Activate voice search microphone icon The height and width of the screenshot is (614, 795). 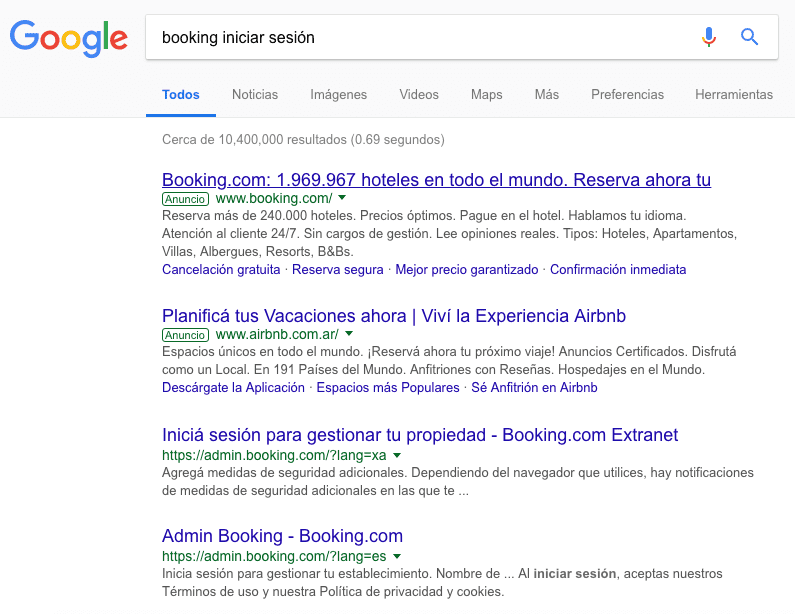pyautogui.click(x=709, y=37)
